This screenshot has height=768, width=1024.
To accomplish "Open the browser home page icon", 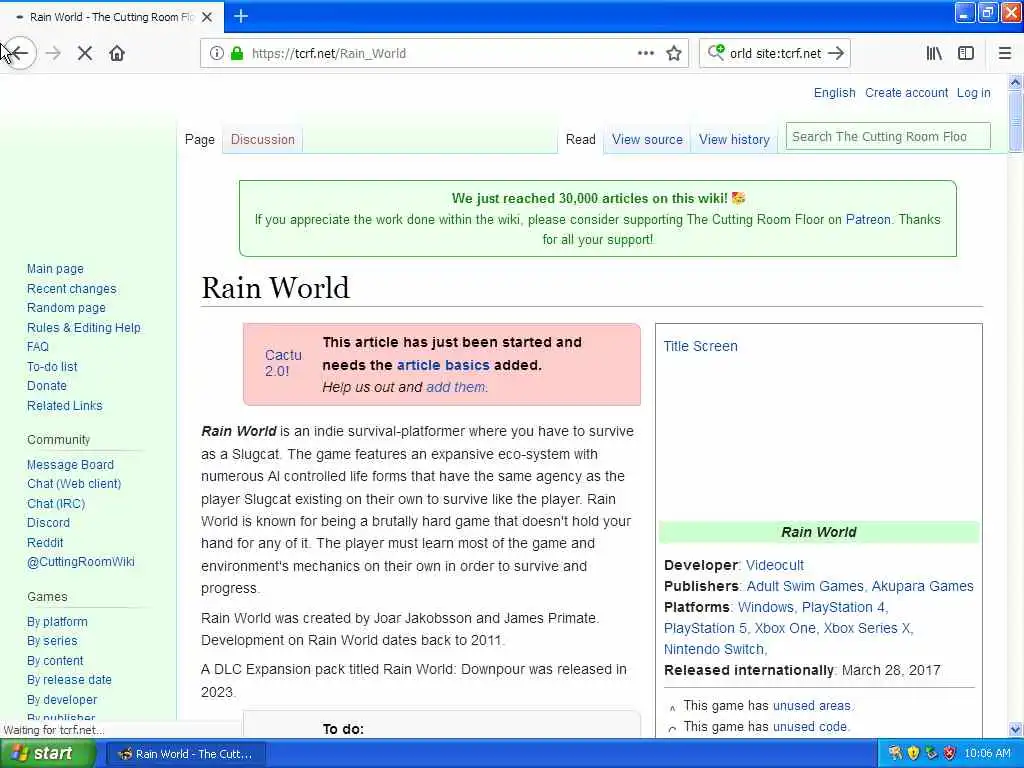I will point(117,53).
